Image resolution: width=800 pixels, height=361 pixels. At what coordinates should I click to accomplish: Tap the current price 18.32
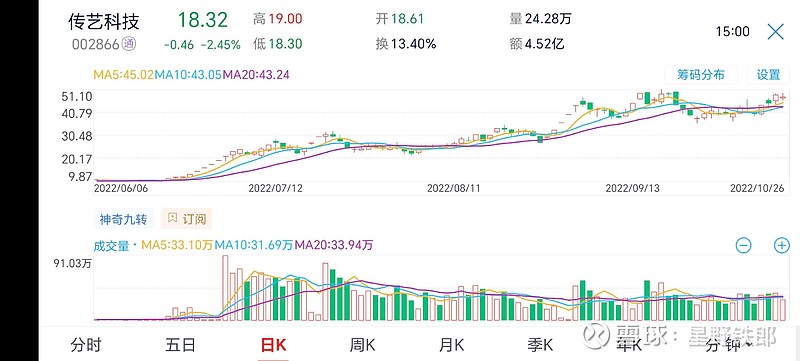(202, 20)
